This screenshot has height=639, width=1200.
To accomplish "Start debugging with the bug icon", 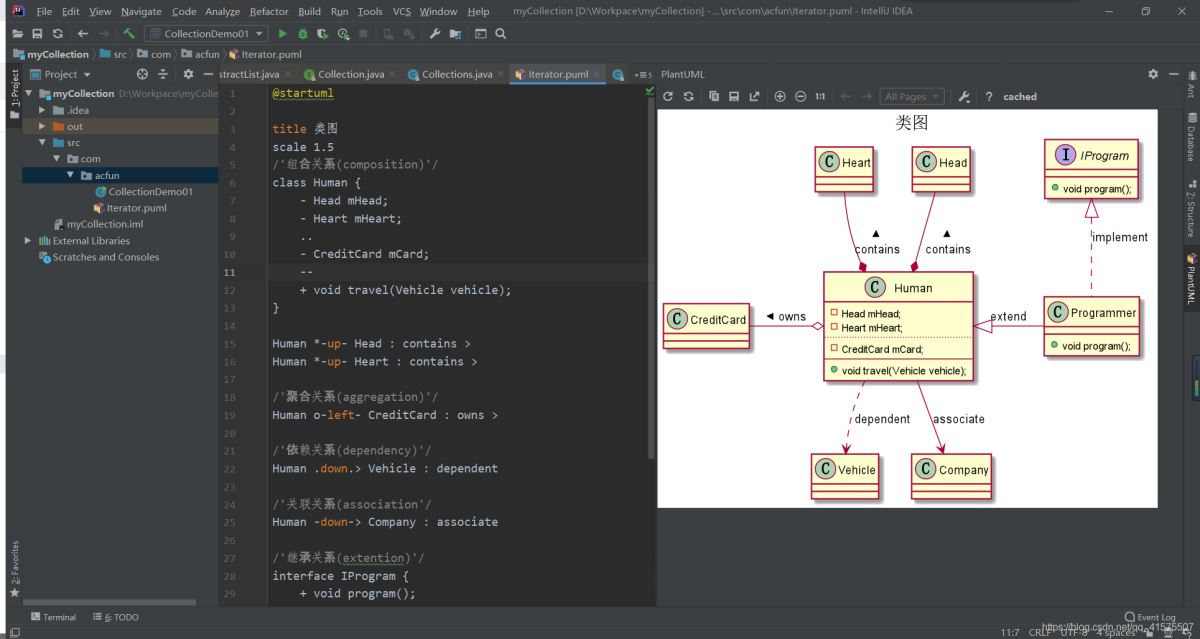I will (x=303, y=34).
